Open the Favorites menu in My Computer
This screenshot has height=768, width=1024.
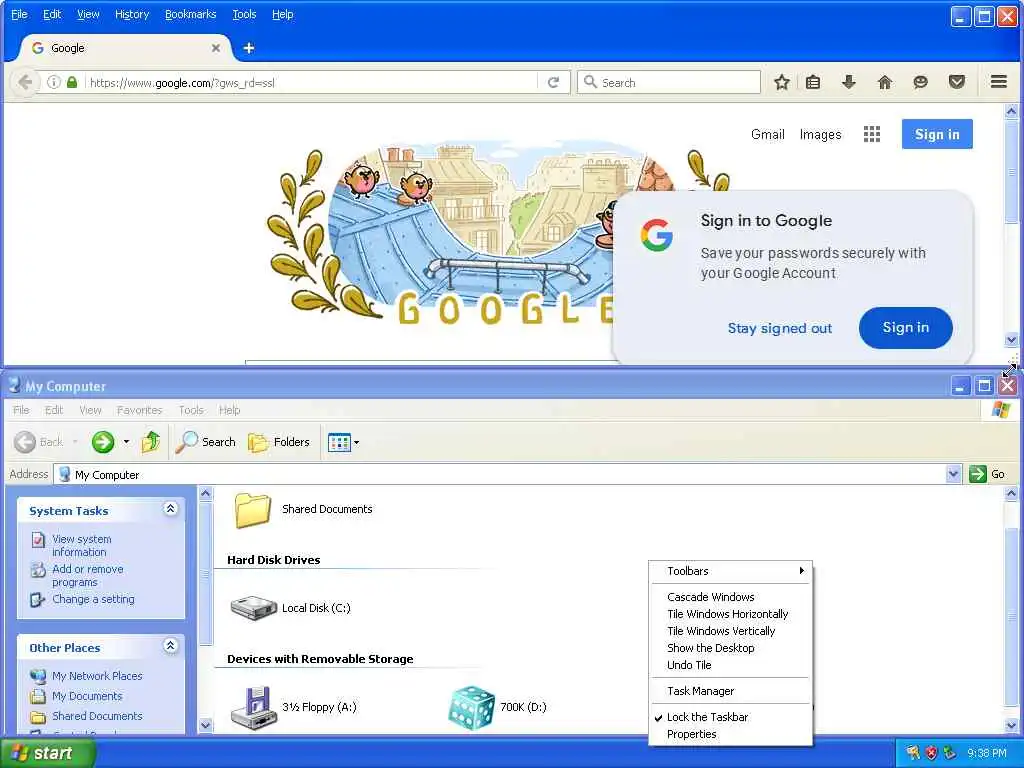pyautogui.click(x=139, y=410)
